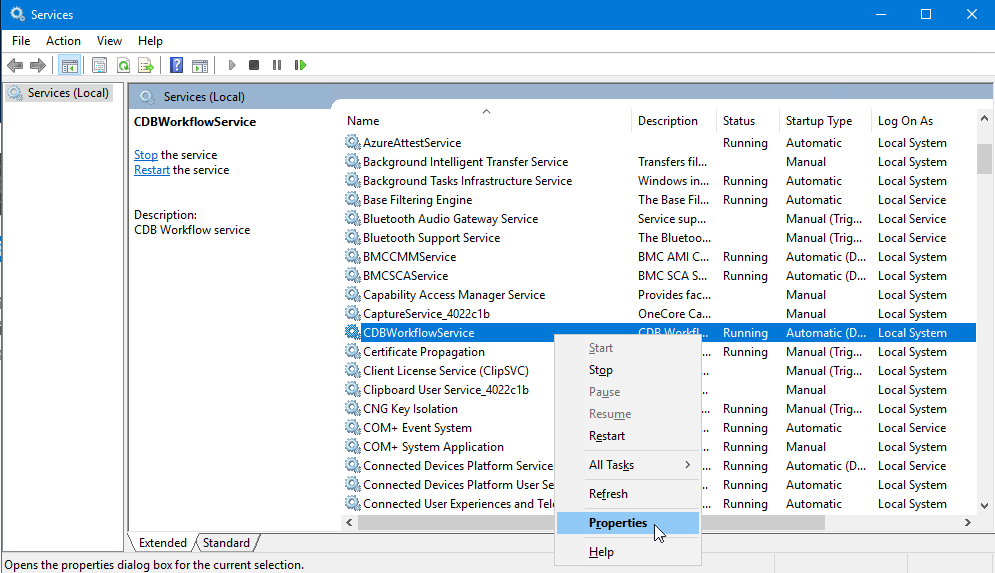Screen dimensions: 995x573
Task: Click the Stop the service link
Action: [146, 155]
